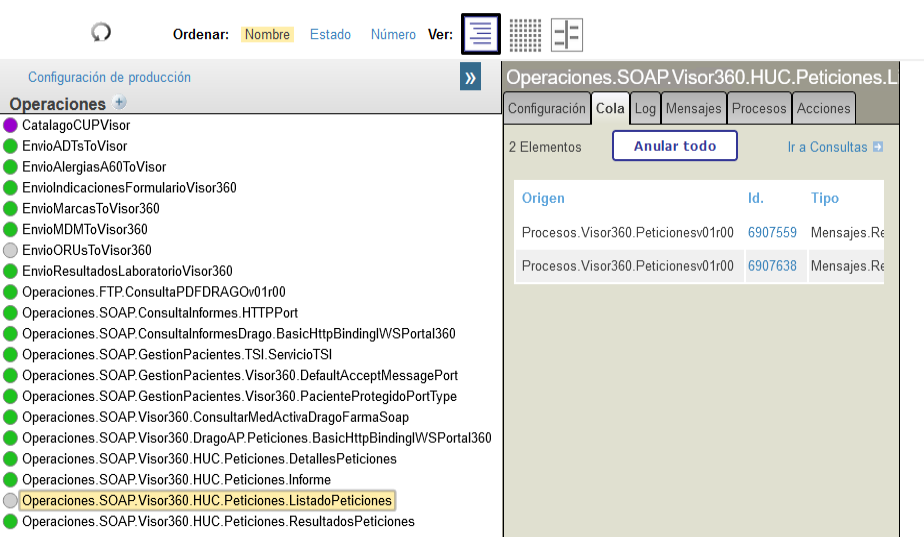Sort operations by Número
Viewport: 924px width, 537px height.
393,34
